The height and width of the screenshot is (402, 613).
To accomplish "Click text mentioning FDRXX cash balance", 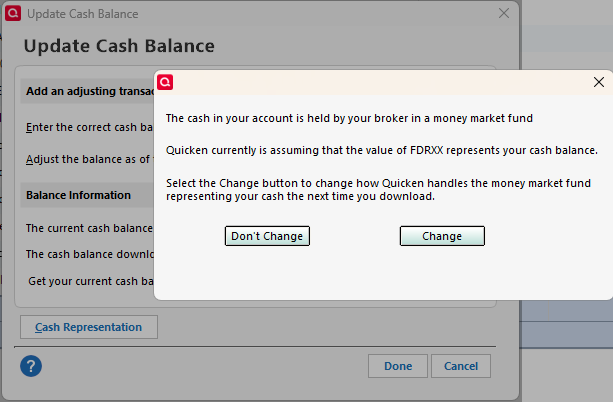I will [382, 150].
